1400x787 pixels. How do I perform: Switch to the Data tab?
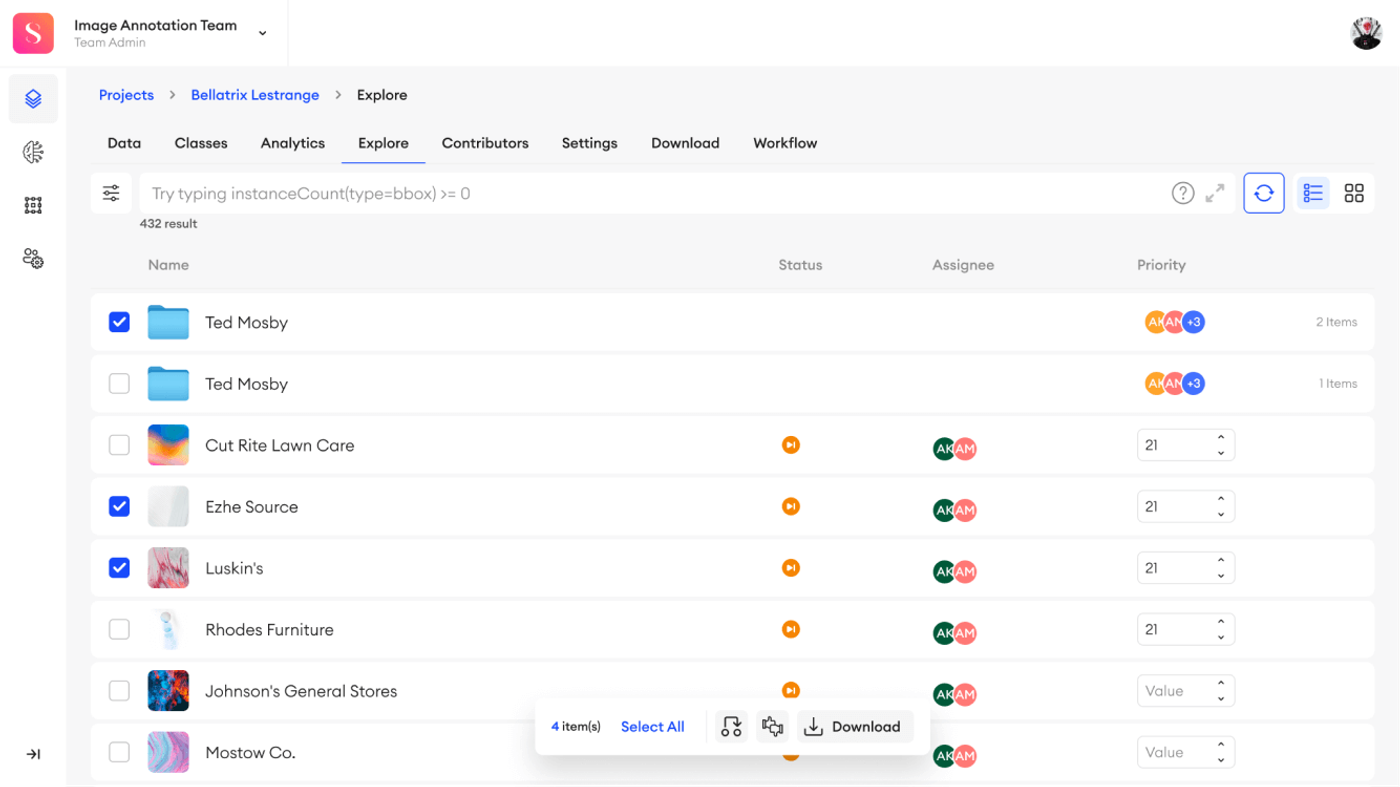click(x=124, y=143)
